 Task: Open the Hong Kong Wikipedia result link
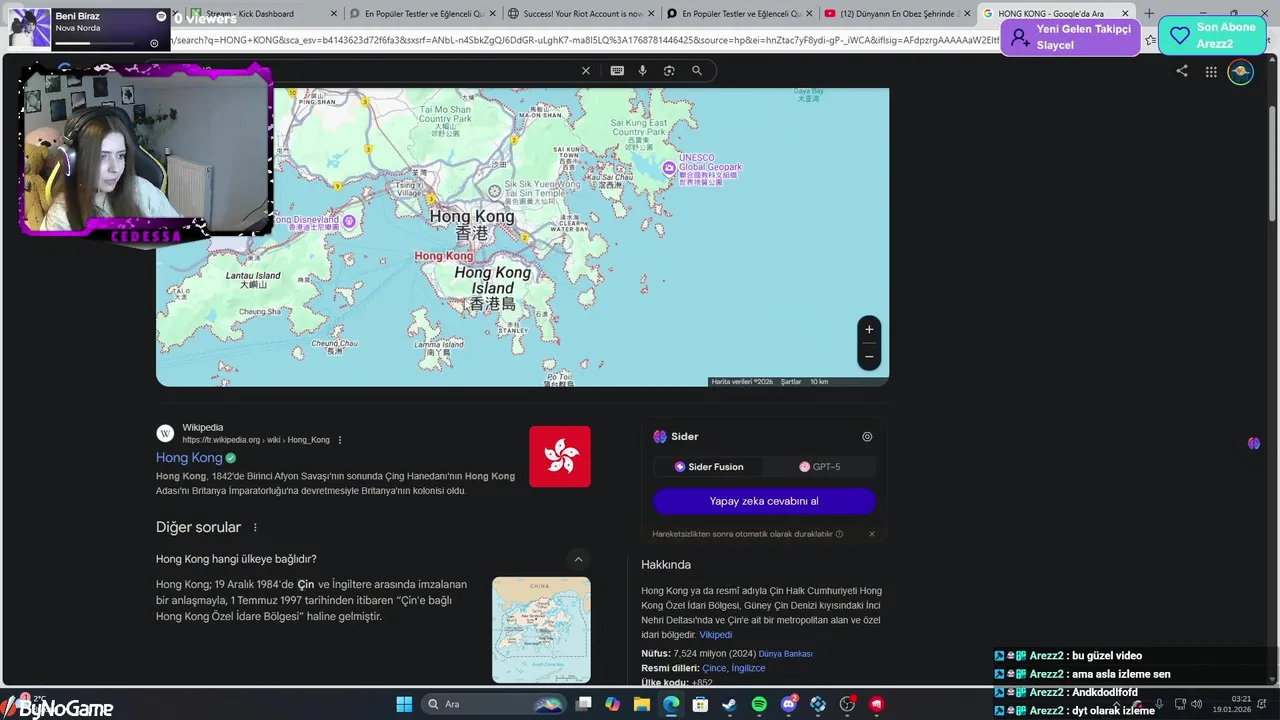(189, 458)
